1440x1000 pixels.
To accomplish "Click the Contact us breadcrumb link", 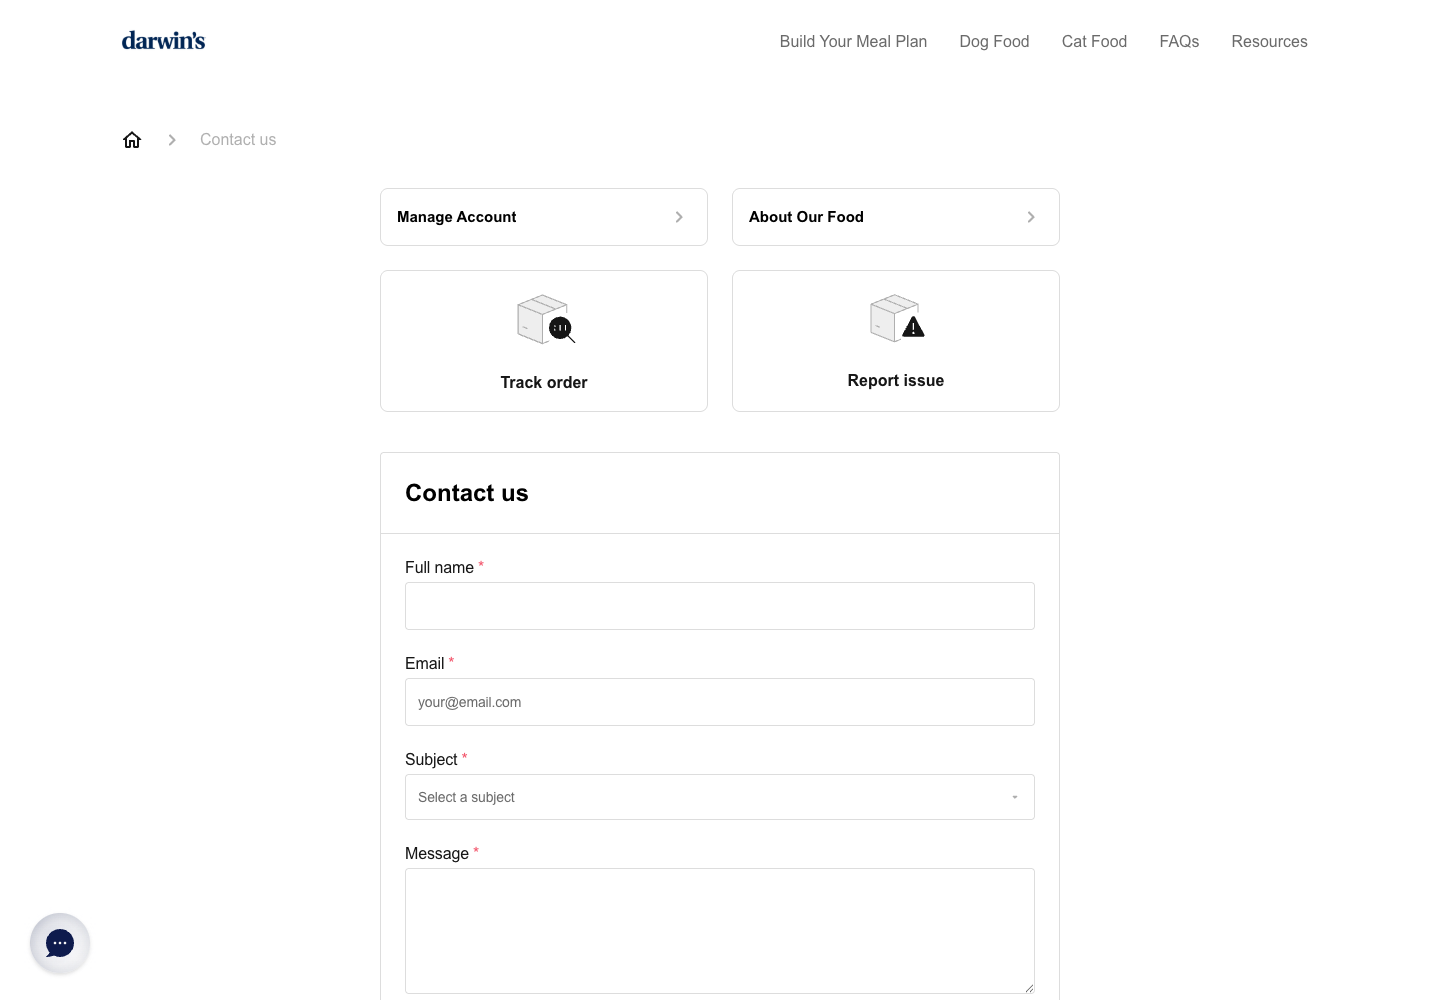I will click(x=238, y=140).
